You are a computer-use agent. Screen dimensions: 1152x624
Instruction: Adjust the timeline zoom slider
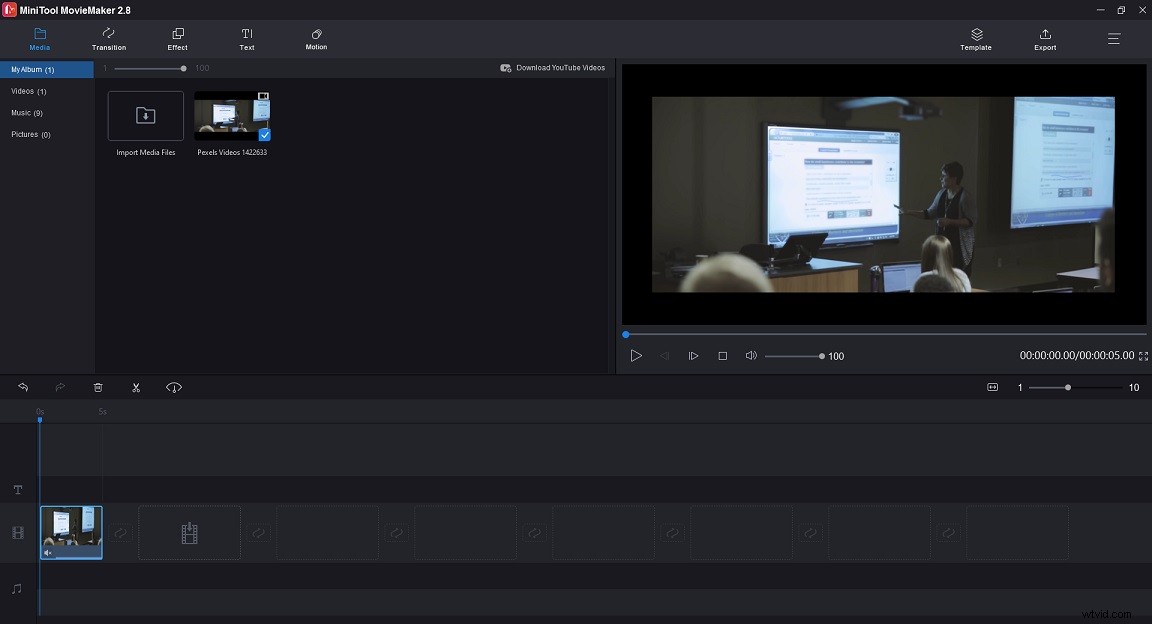pyautogui.click(x=1068, y=387)
